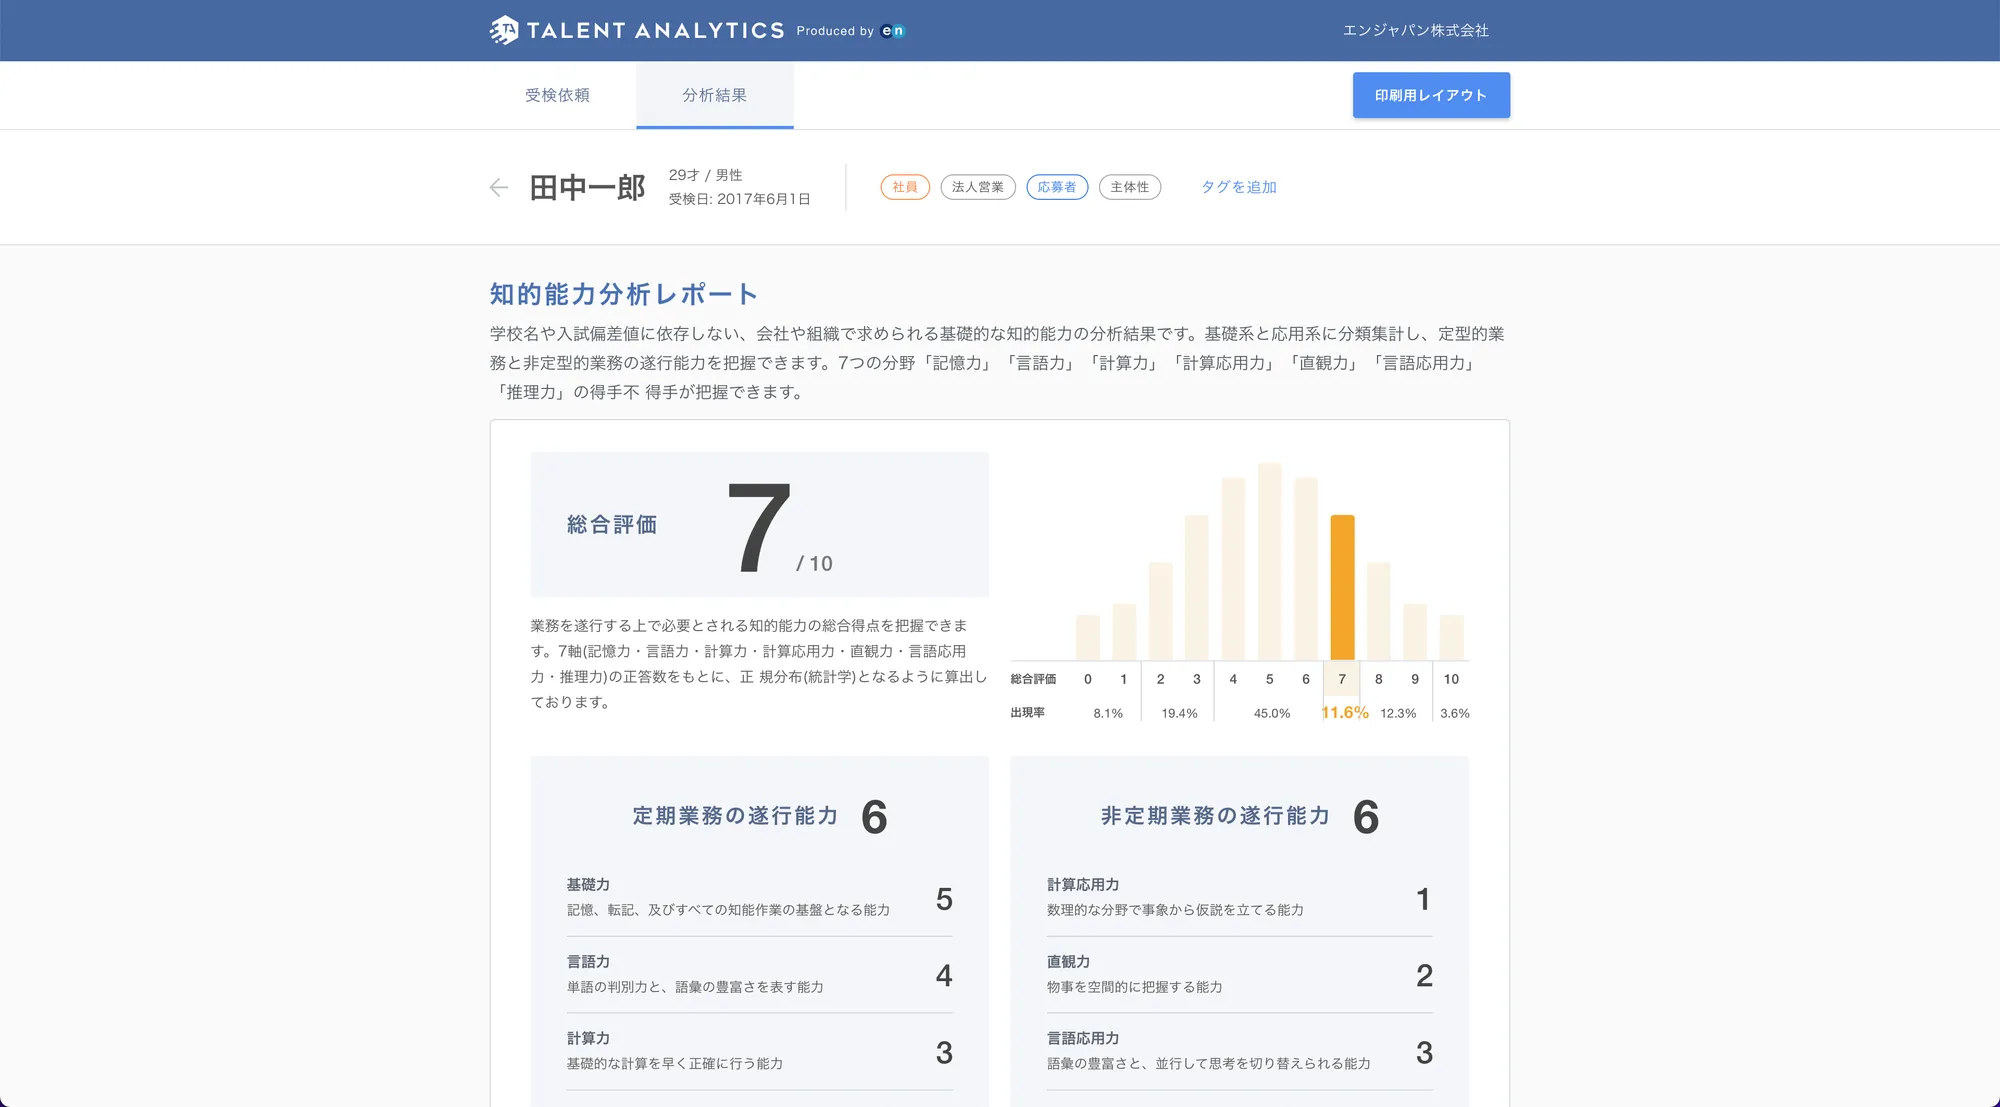Toggle the 応募者 tag
The image size is (2000, 1107).
tap(1056, 187)
